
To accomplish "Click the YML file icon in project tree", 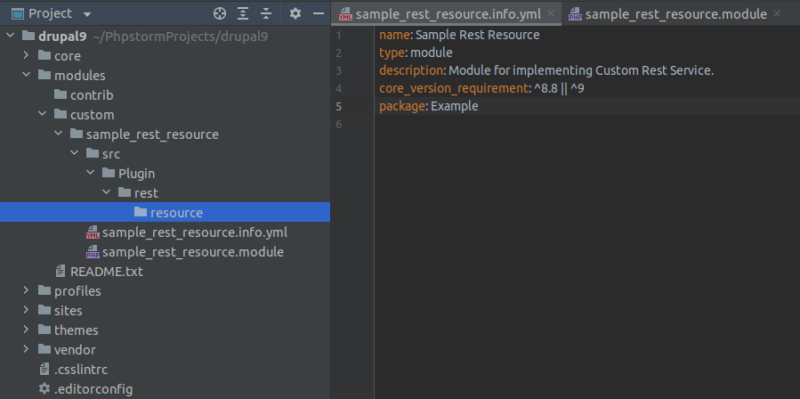I will click(93, 233).
